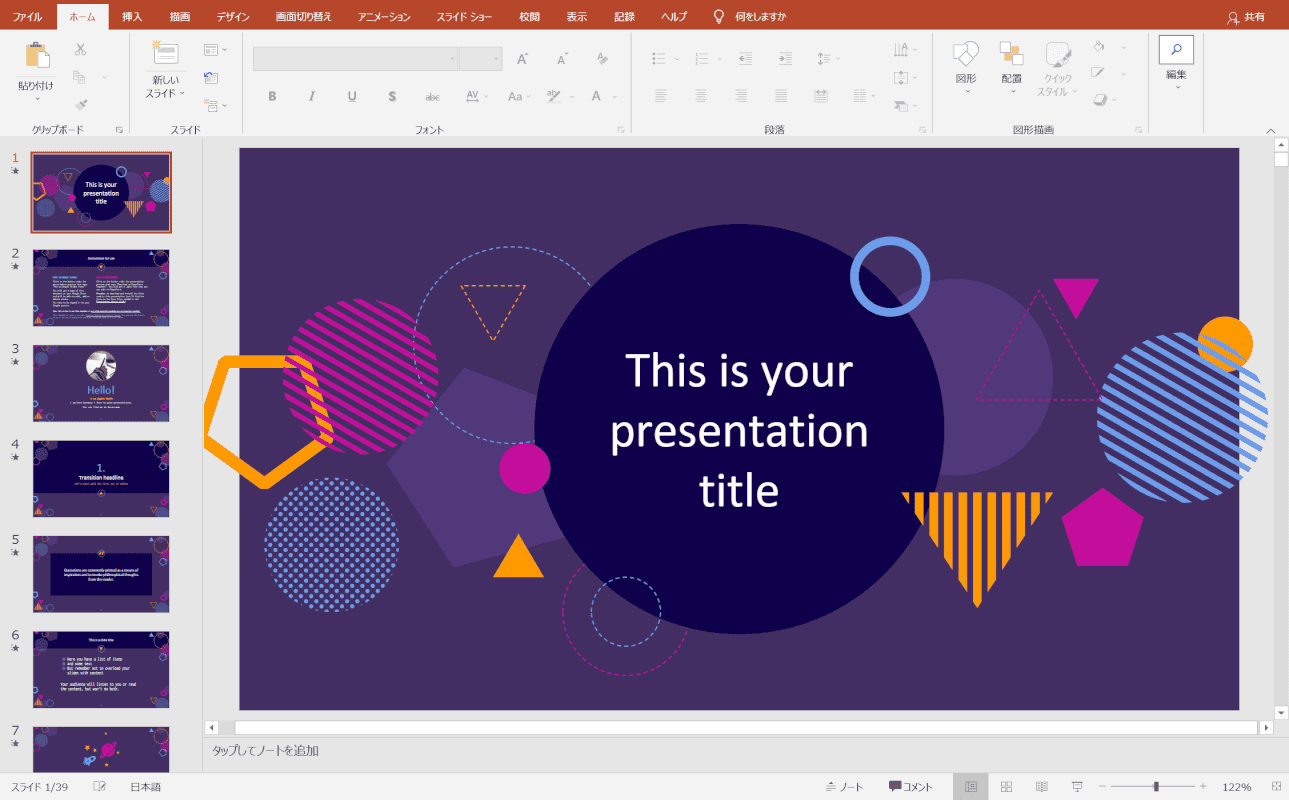Click the spell check icon in status bar
This screenshot has height=800, width=1289.
(100, 787)
